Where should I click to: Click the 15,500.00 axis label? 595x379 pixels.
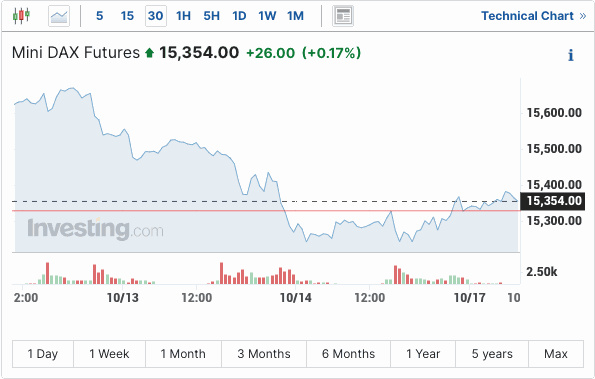[554, 149]
